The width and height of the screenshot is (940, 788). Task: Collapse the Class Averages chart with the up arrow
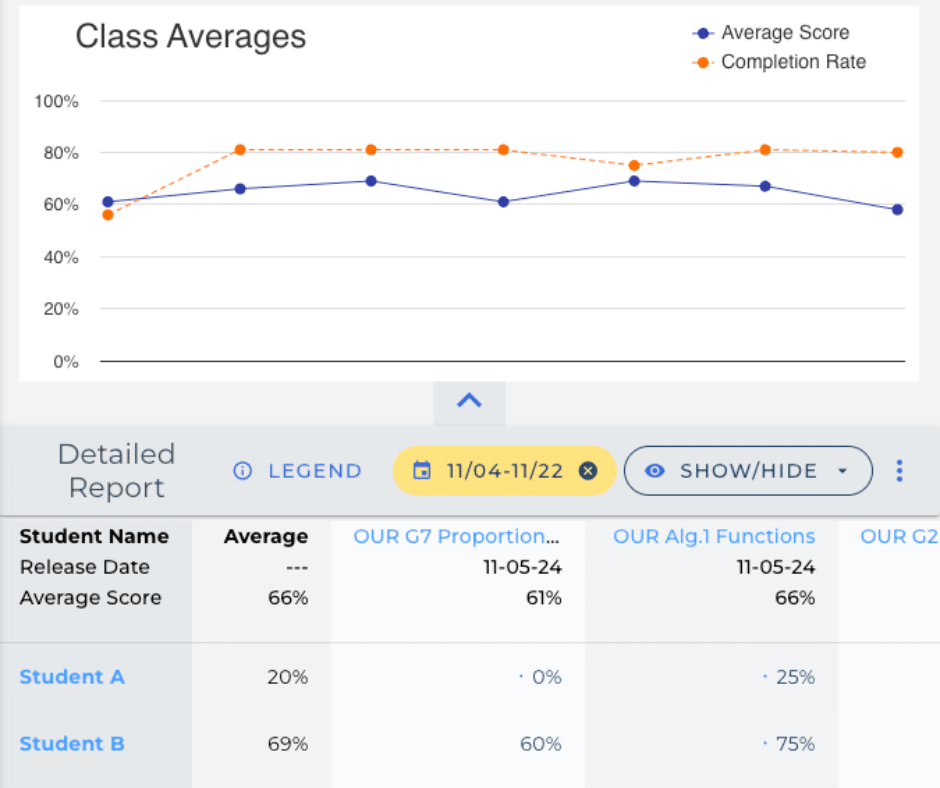[469, 398]
